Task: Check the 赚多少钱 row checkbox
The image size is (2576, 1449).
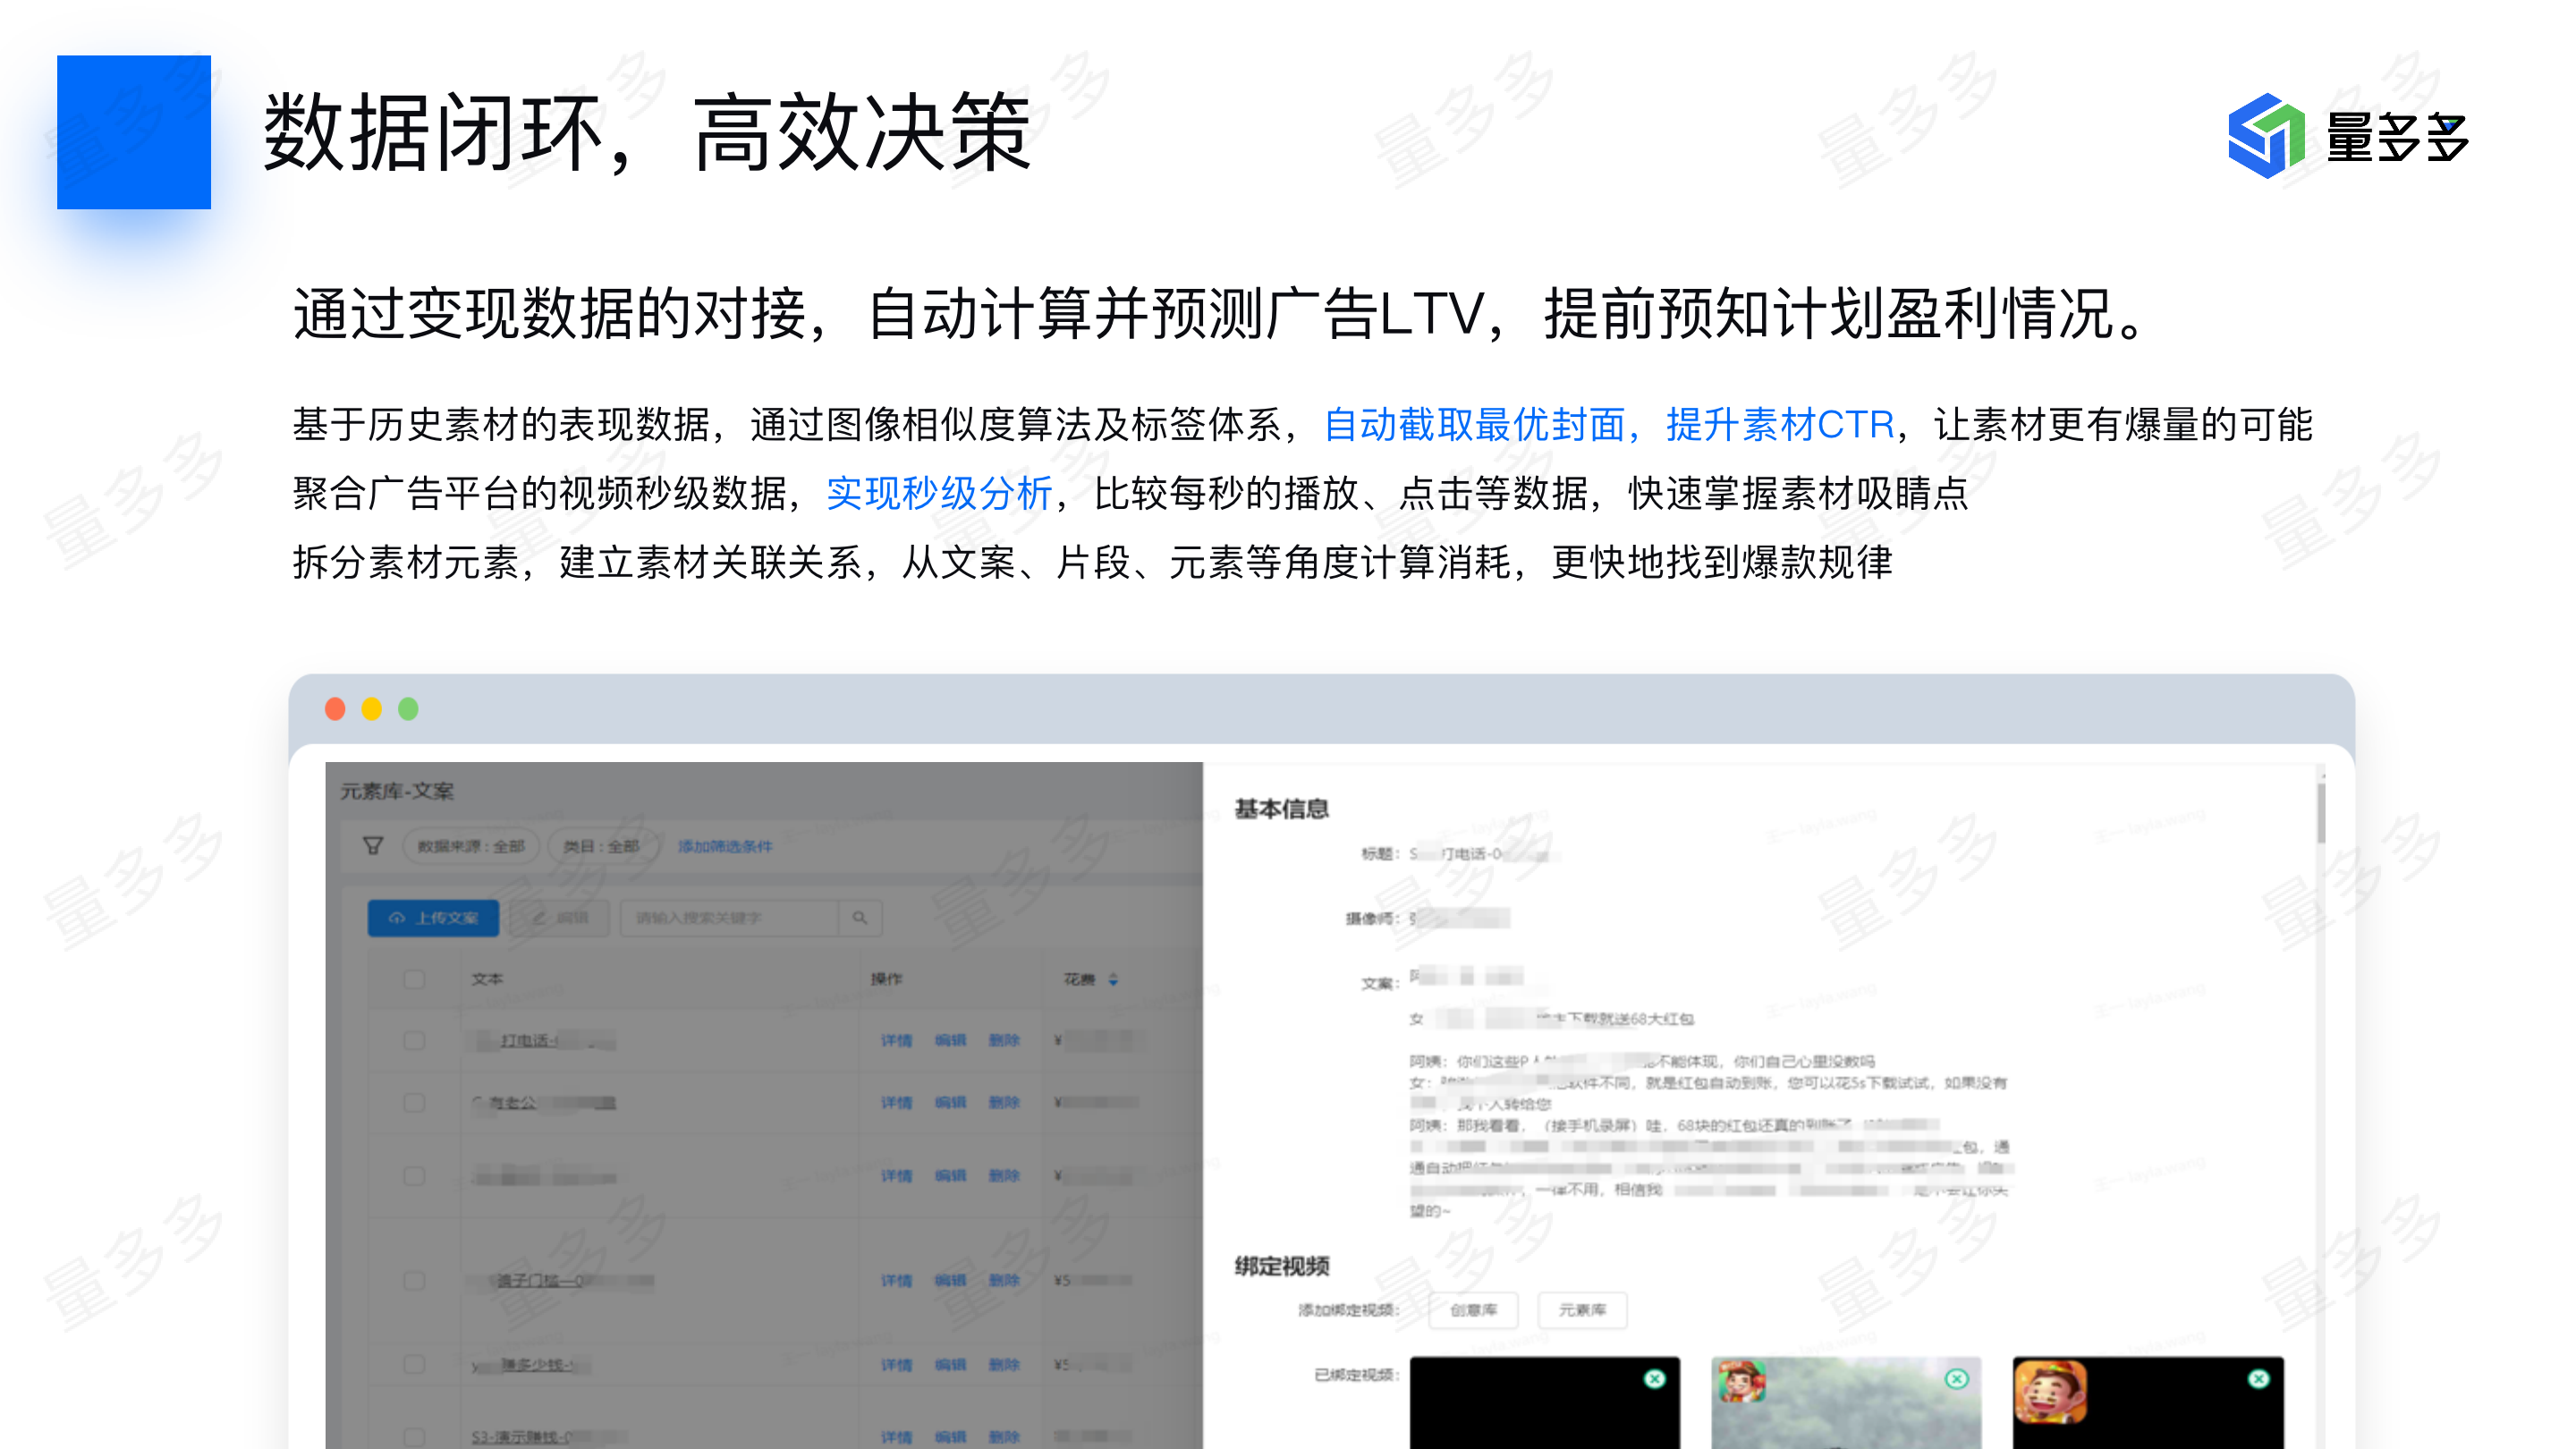Action: coord(414,1364)
